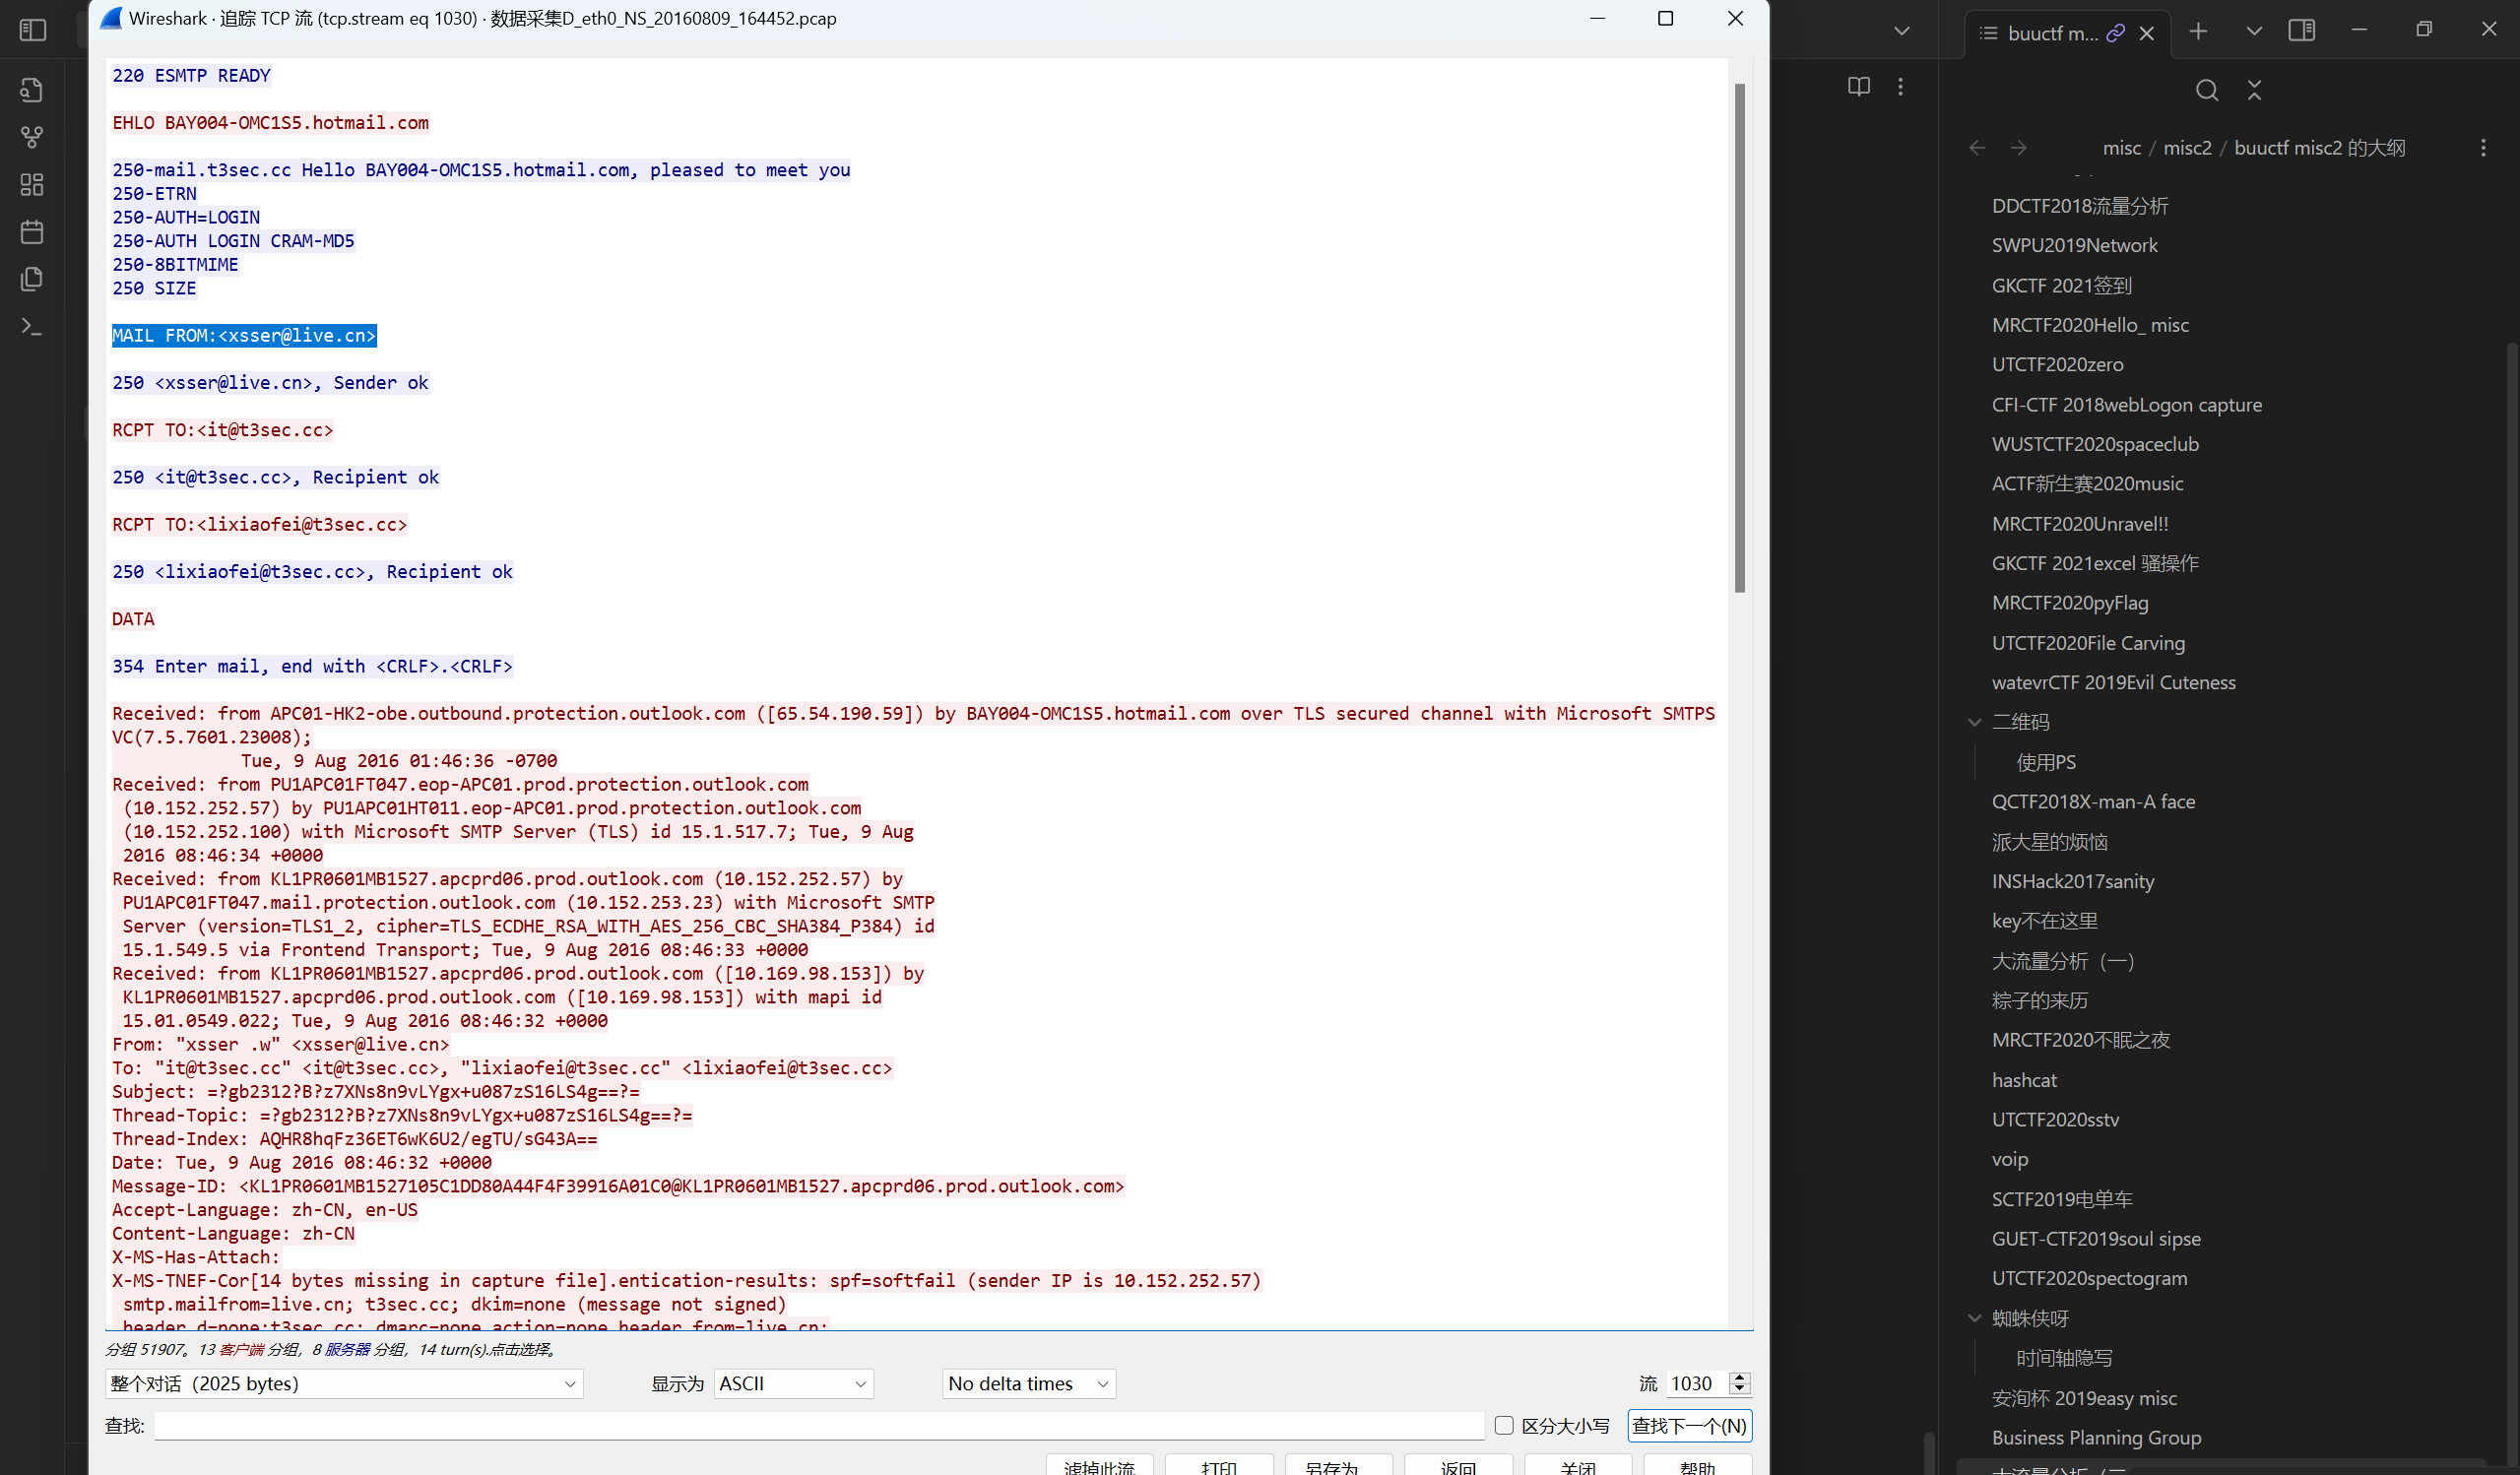Click the 滤掉此流 filter out stream button
The image size is (2520, 1475).
pyautogui.click(x=1099, y=1467)
